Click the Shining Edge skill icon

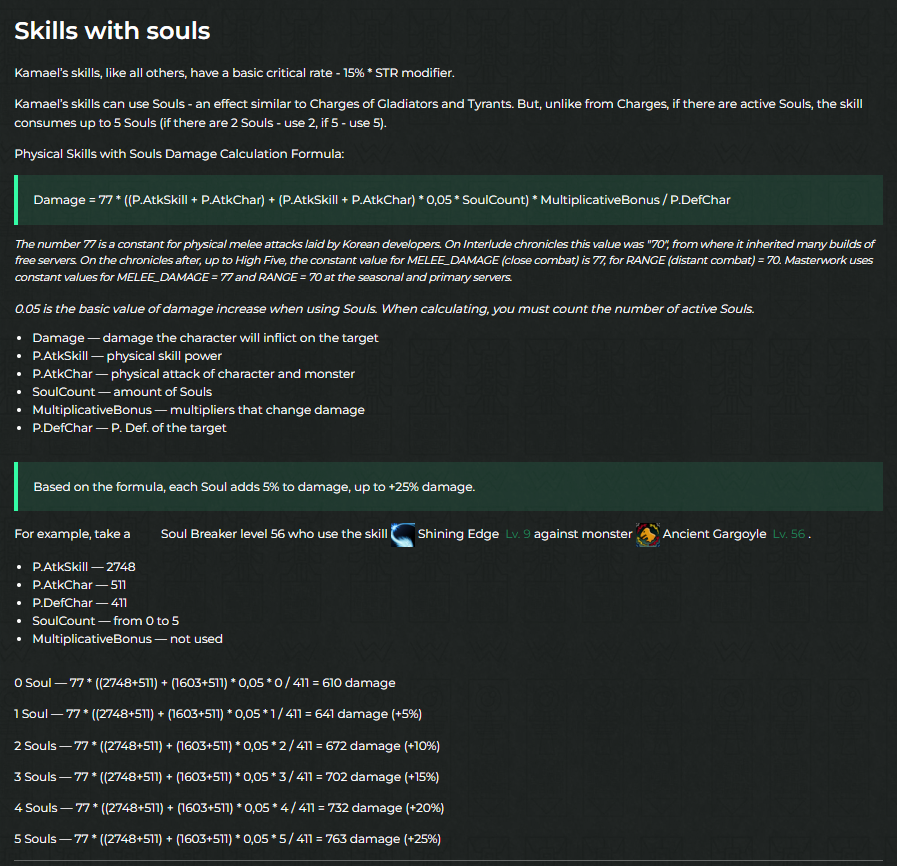[403, 534]
